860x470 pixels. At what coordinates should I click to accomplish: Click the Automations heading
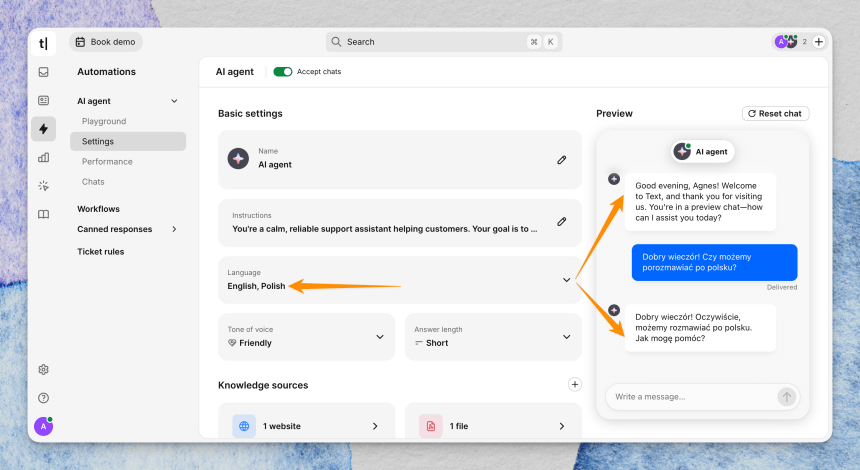point(106,72)
